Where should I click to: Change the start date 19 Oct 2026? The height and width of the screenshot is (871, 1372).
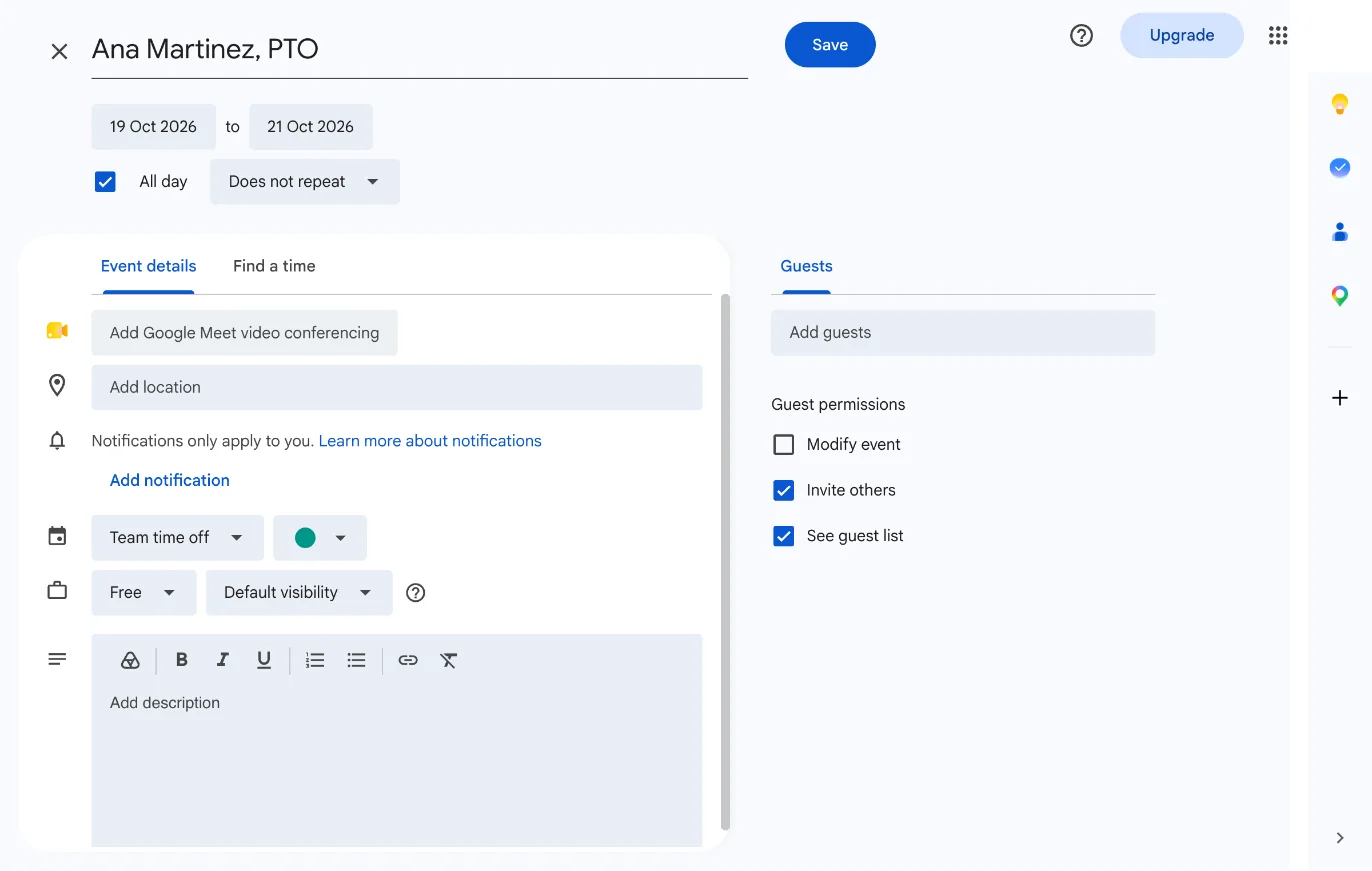click(154, 127)
